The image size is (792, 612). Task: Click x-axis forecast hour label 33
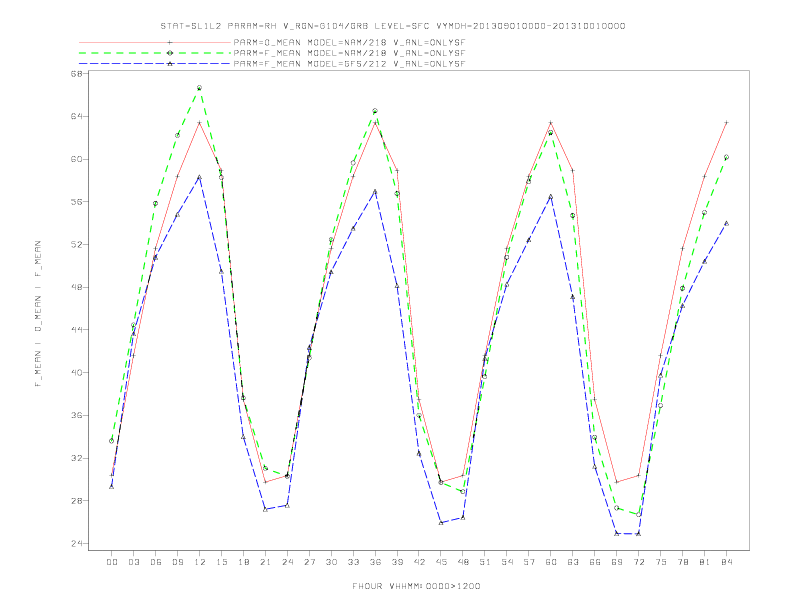pos(353,562)
